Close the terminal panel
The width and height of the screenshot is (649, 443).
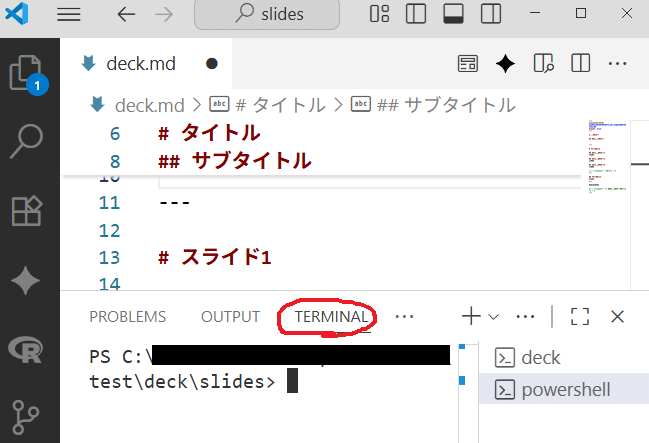pyautogui.click(x=617, y=317)
